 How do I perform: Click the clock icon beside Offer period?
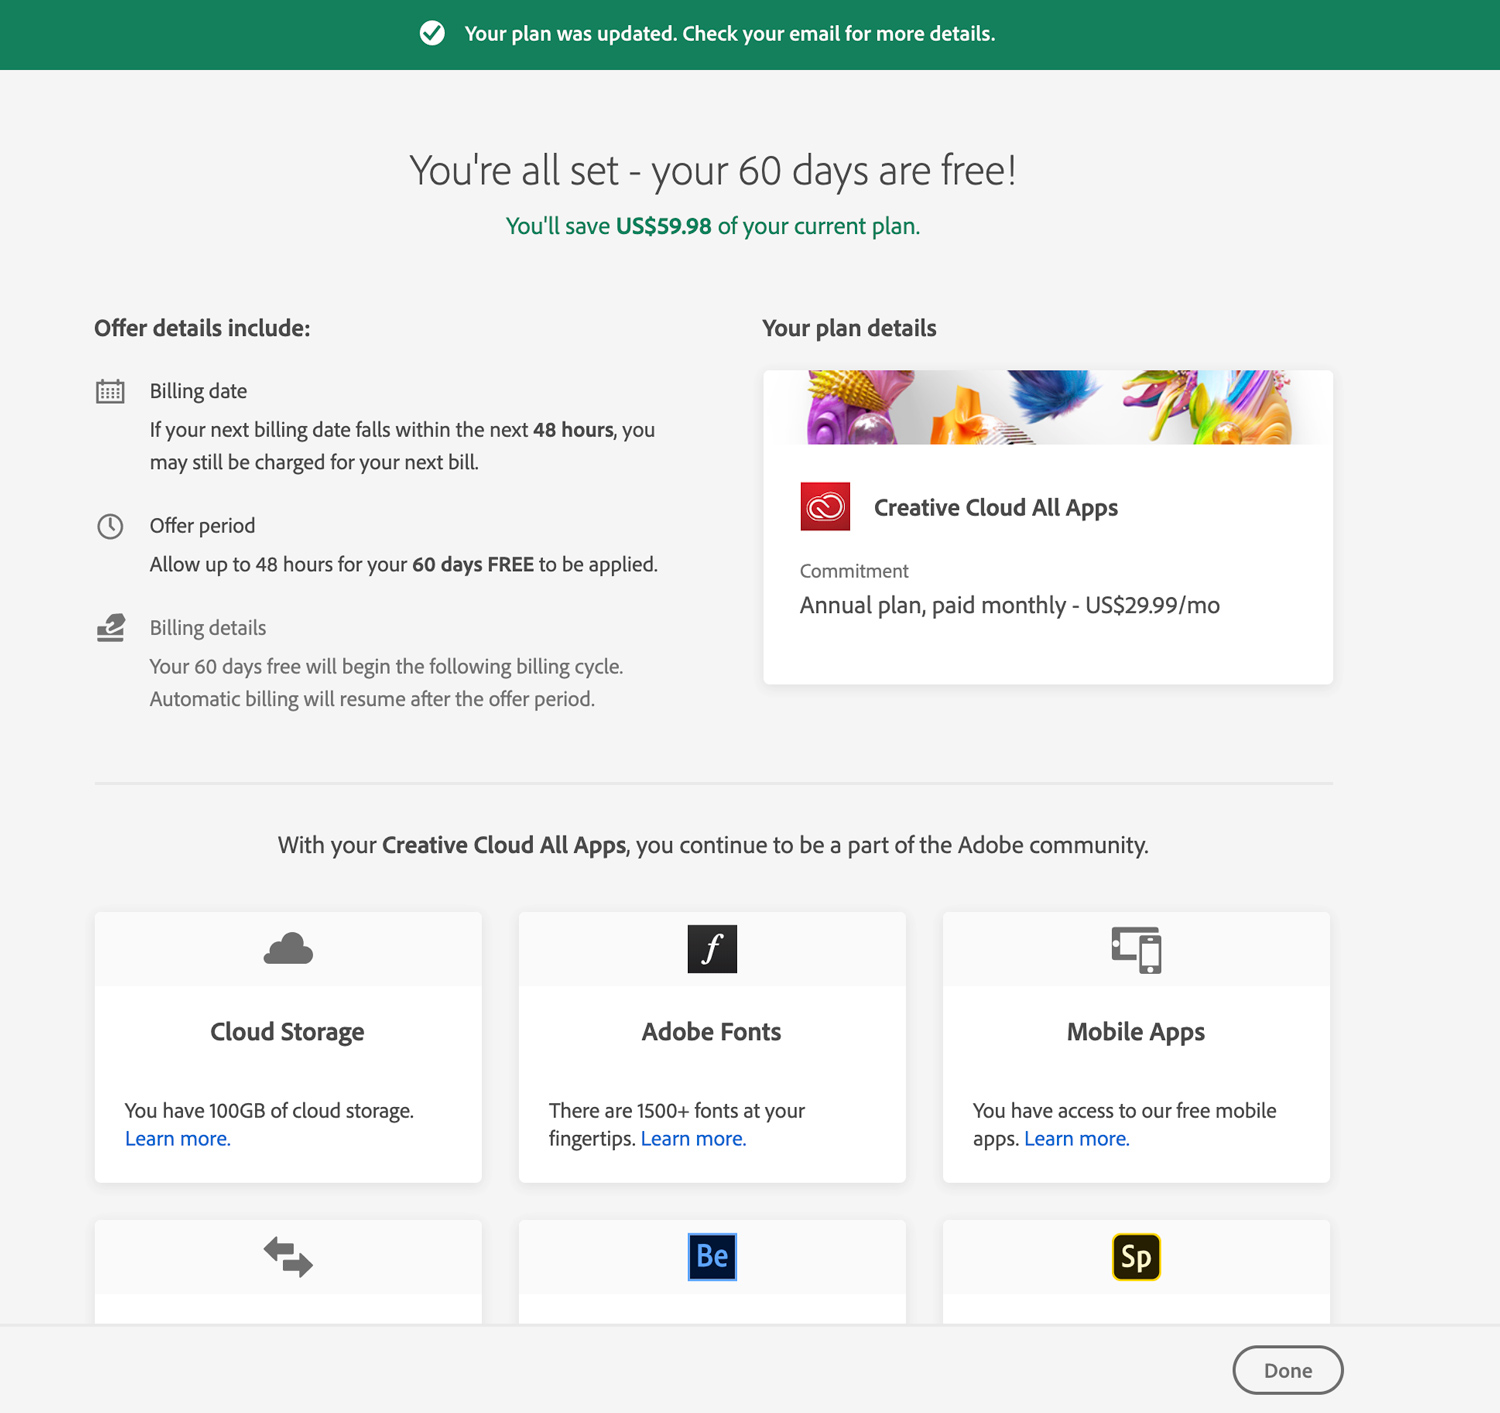coord(110,525)
